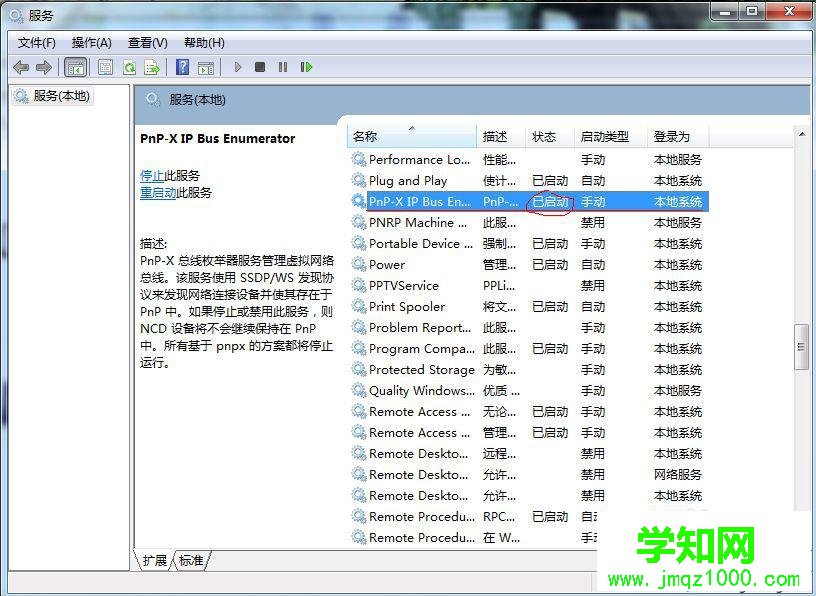
Task: Click the Help question mark icon
Action: tap(181, 67)
